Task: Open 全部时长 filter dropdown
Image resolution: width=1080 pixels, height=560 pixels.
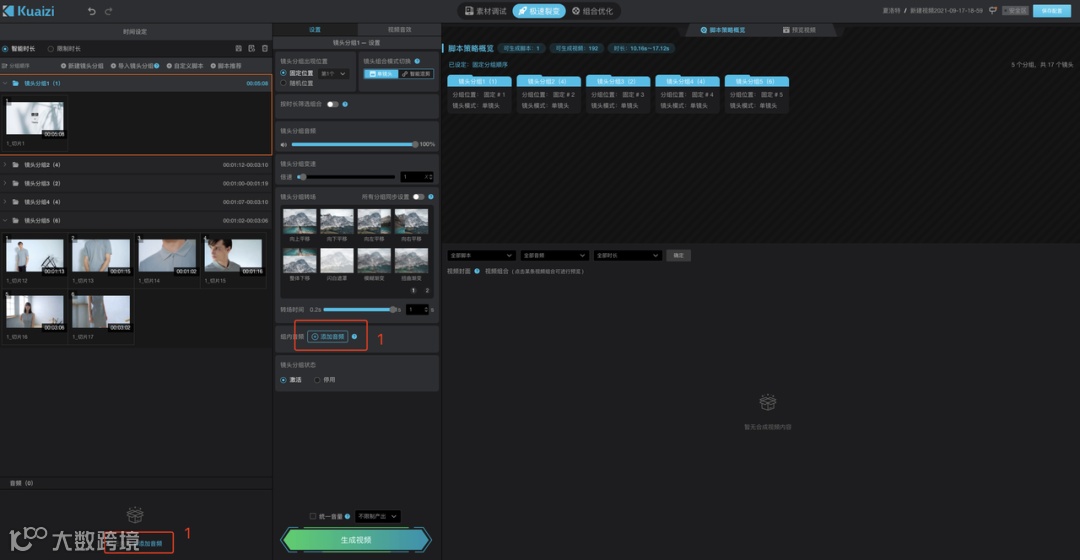Action: [x=627, y=256]
